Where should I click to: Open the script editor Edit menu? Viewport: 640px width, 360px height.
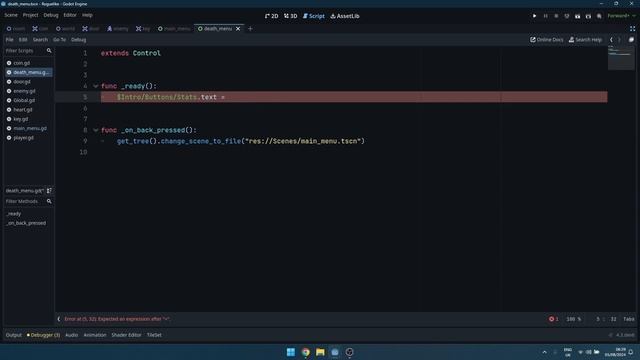click(23, 40)
